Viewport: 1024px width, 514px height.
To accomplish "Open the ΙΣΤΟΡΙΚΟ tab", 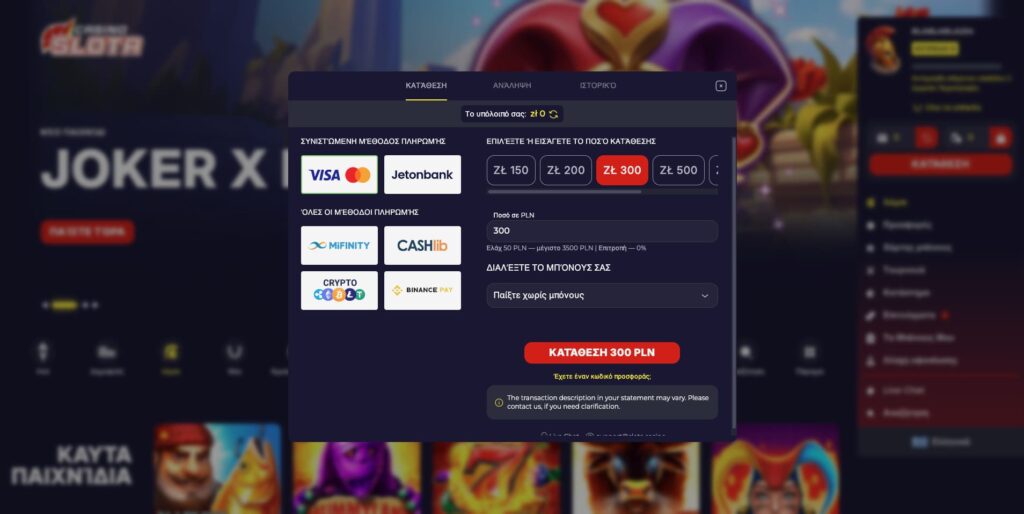I will [598, 86].
